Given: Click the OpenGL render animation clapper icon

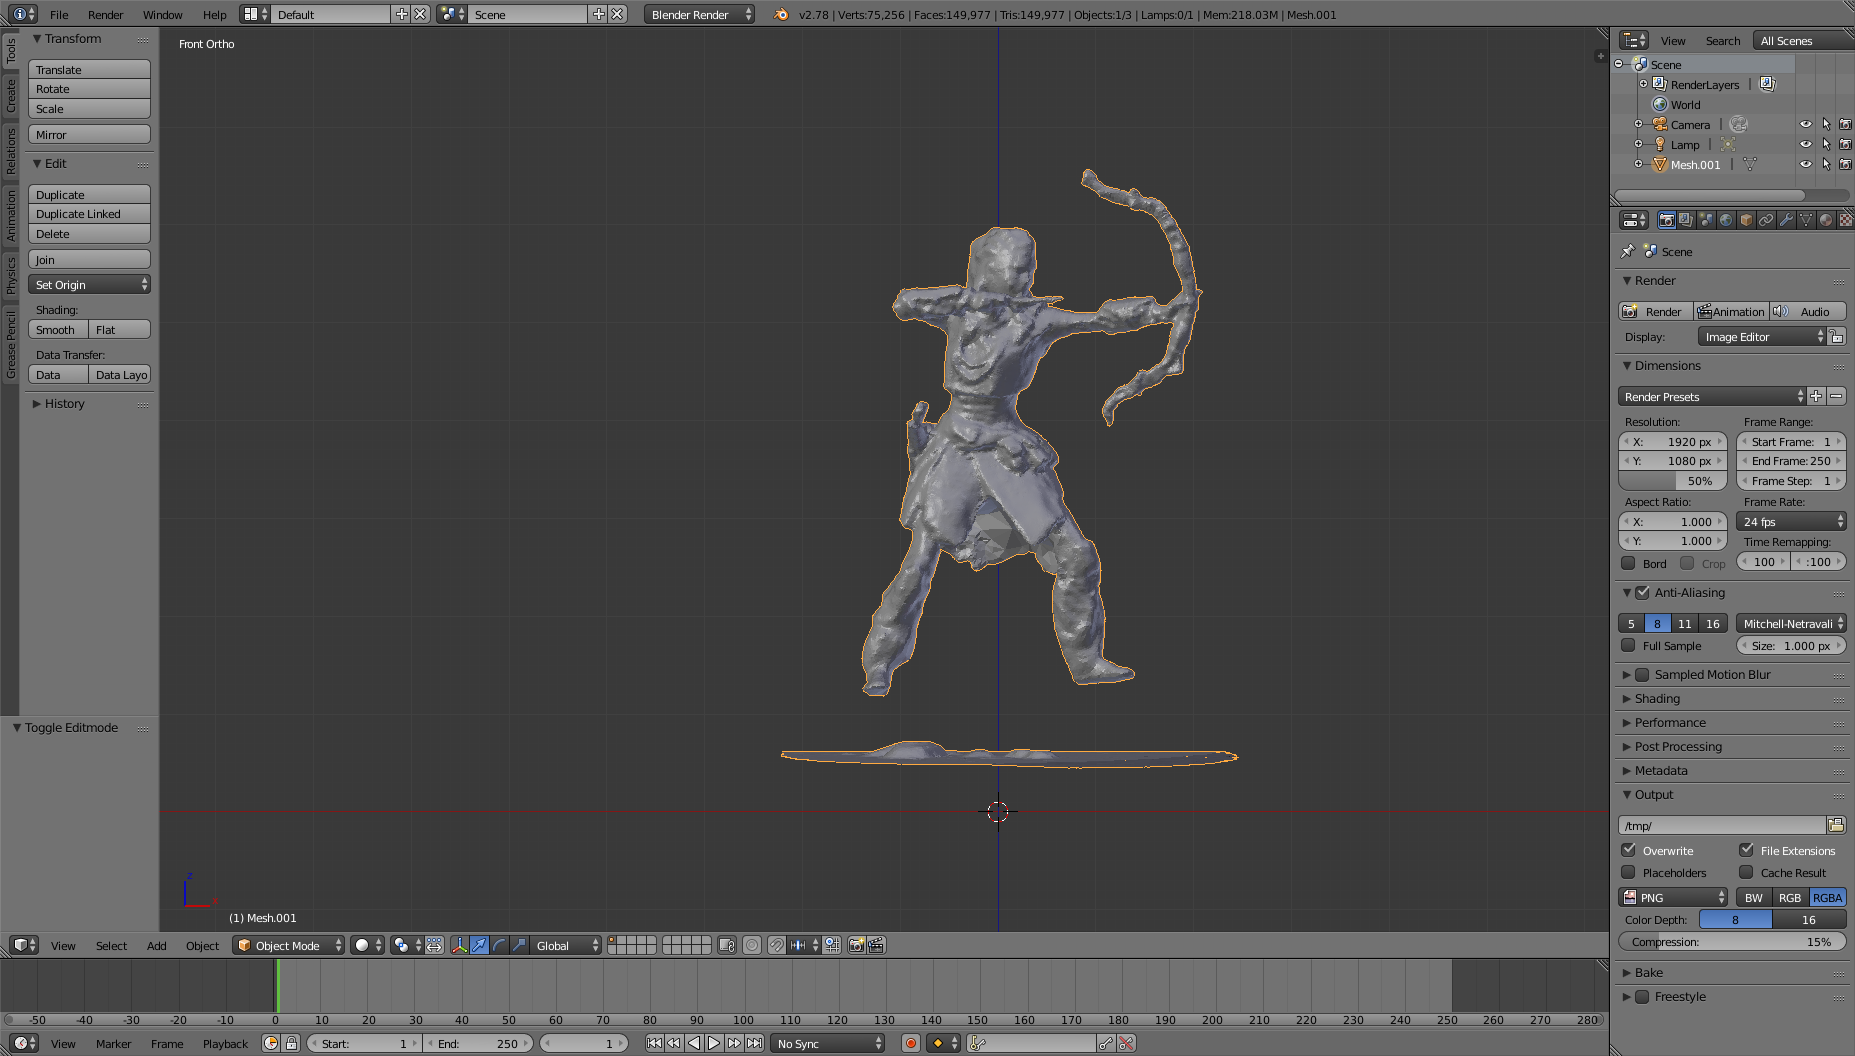Looking at the screenshot, I should point(876,945).
